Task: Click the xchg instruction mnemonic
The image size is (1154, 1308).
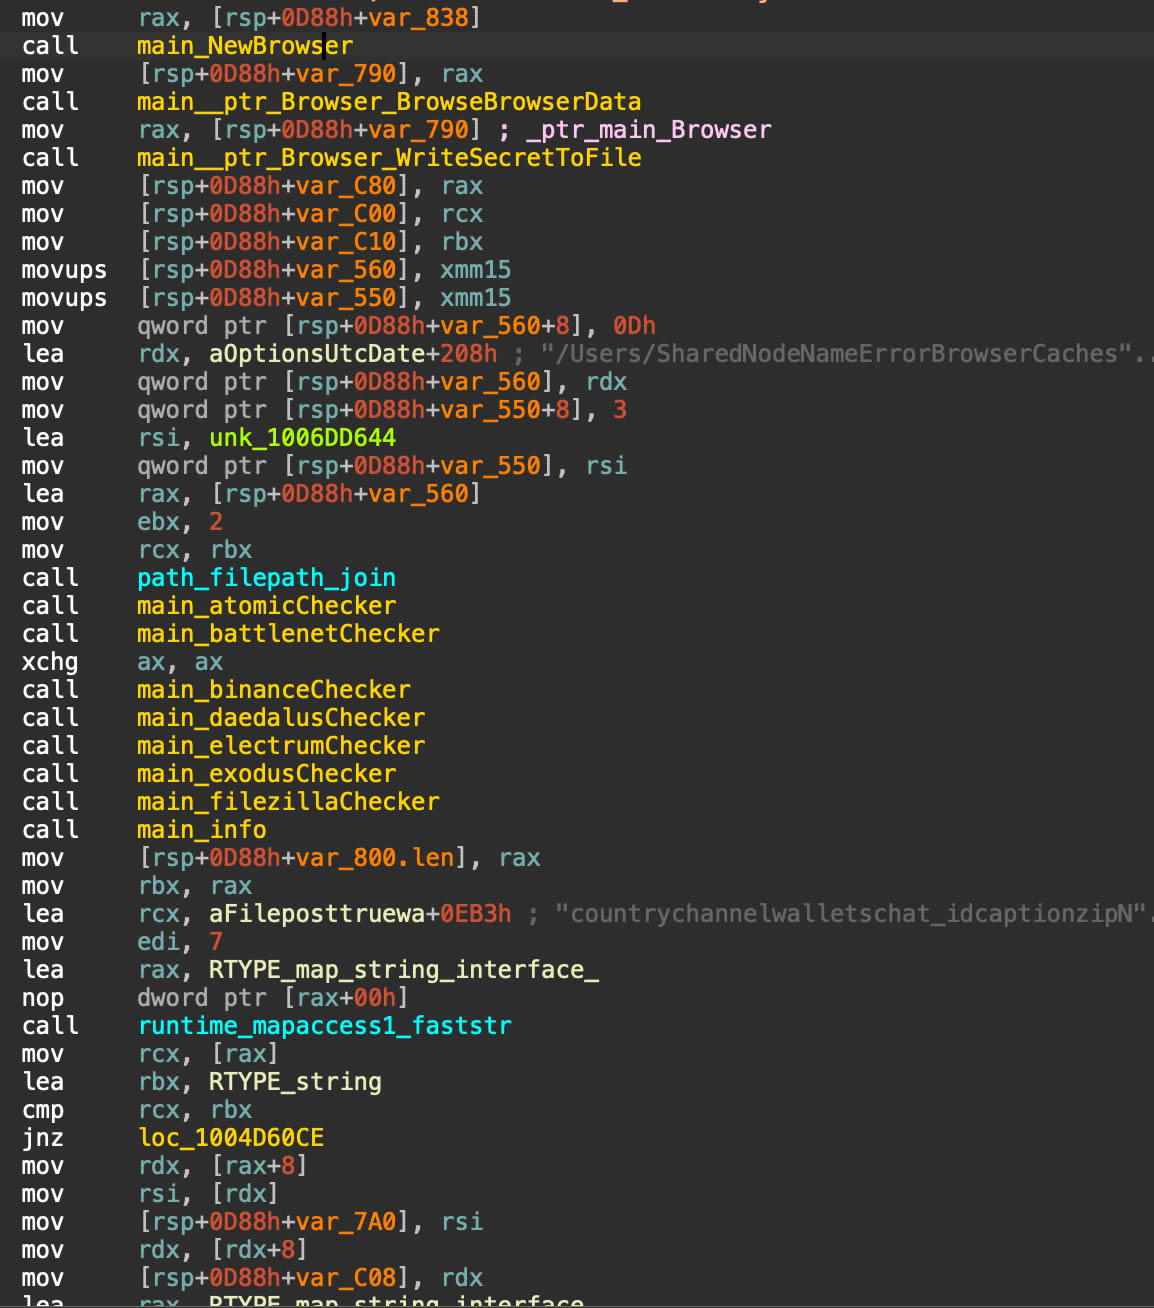Action: pyautogui.click(x=49, y=662)
